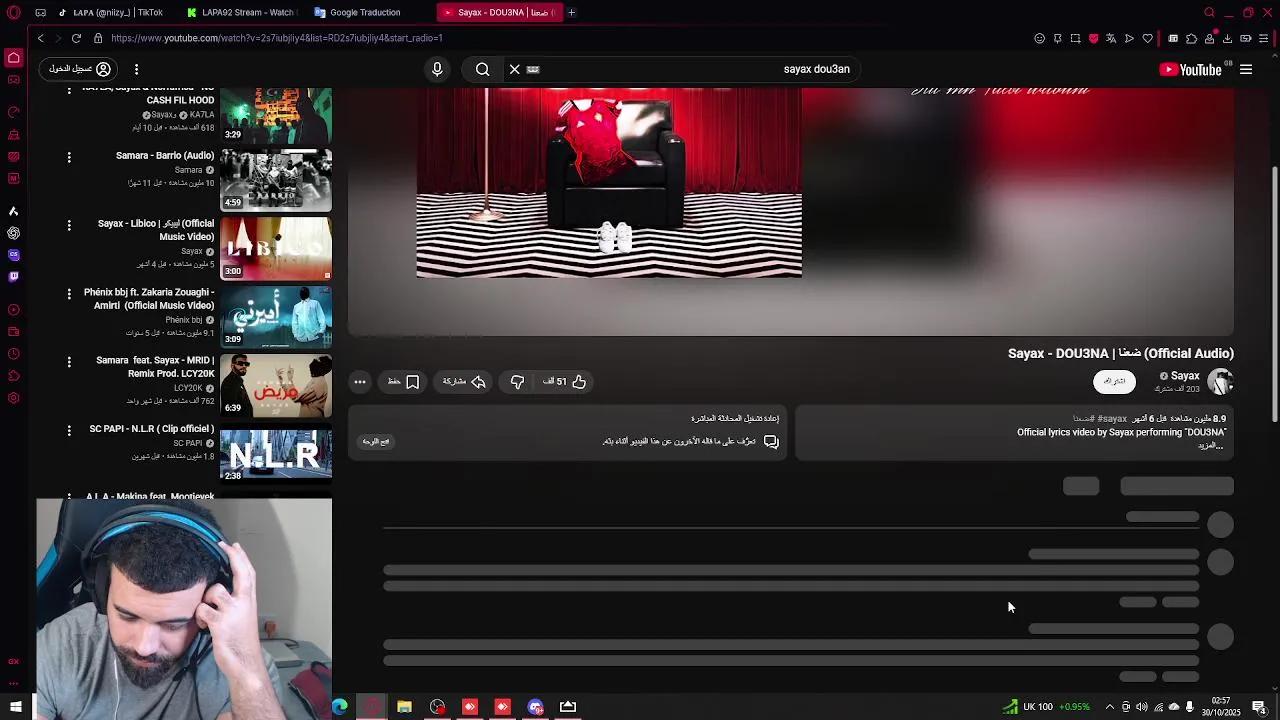Open downloads icon in browser toolbar
Viewport: 1280px width, 720px height.
coord(1227,38)
